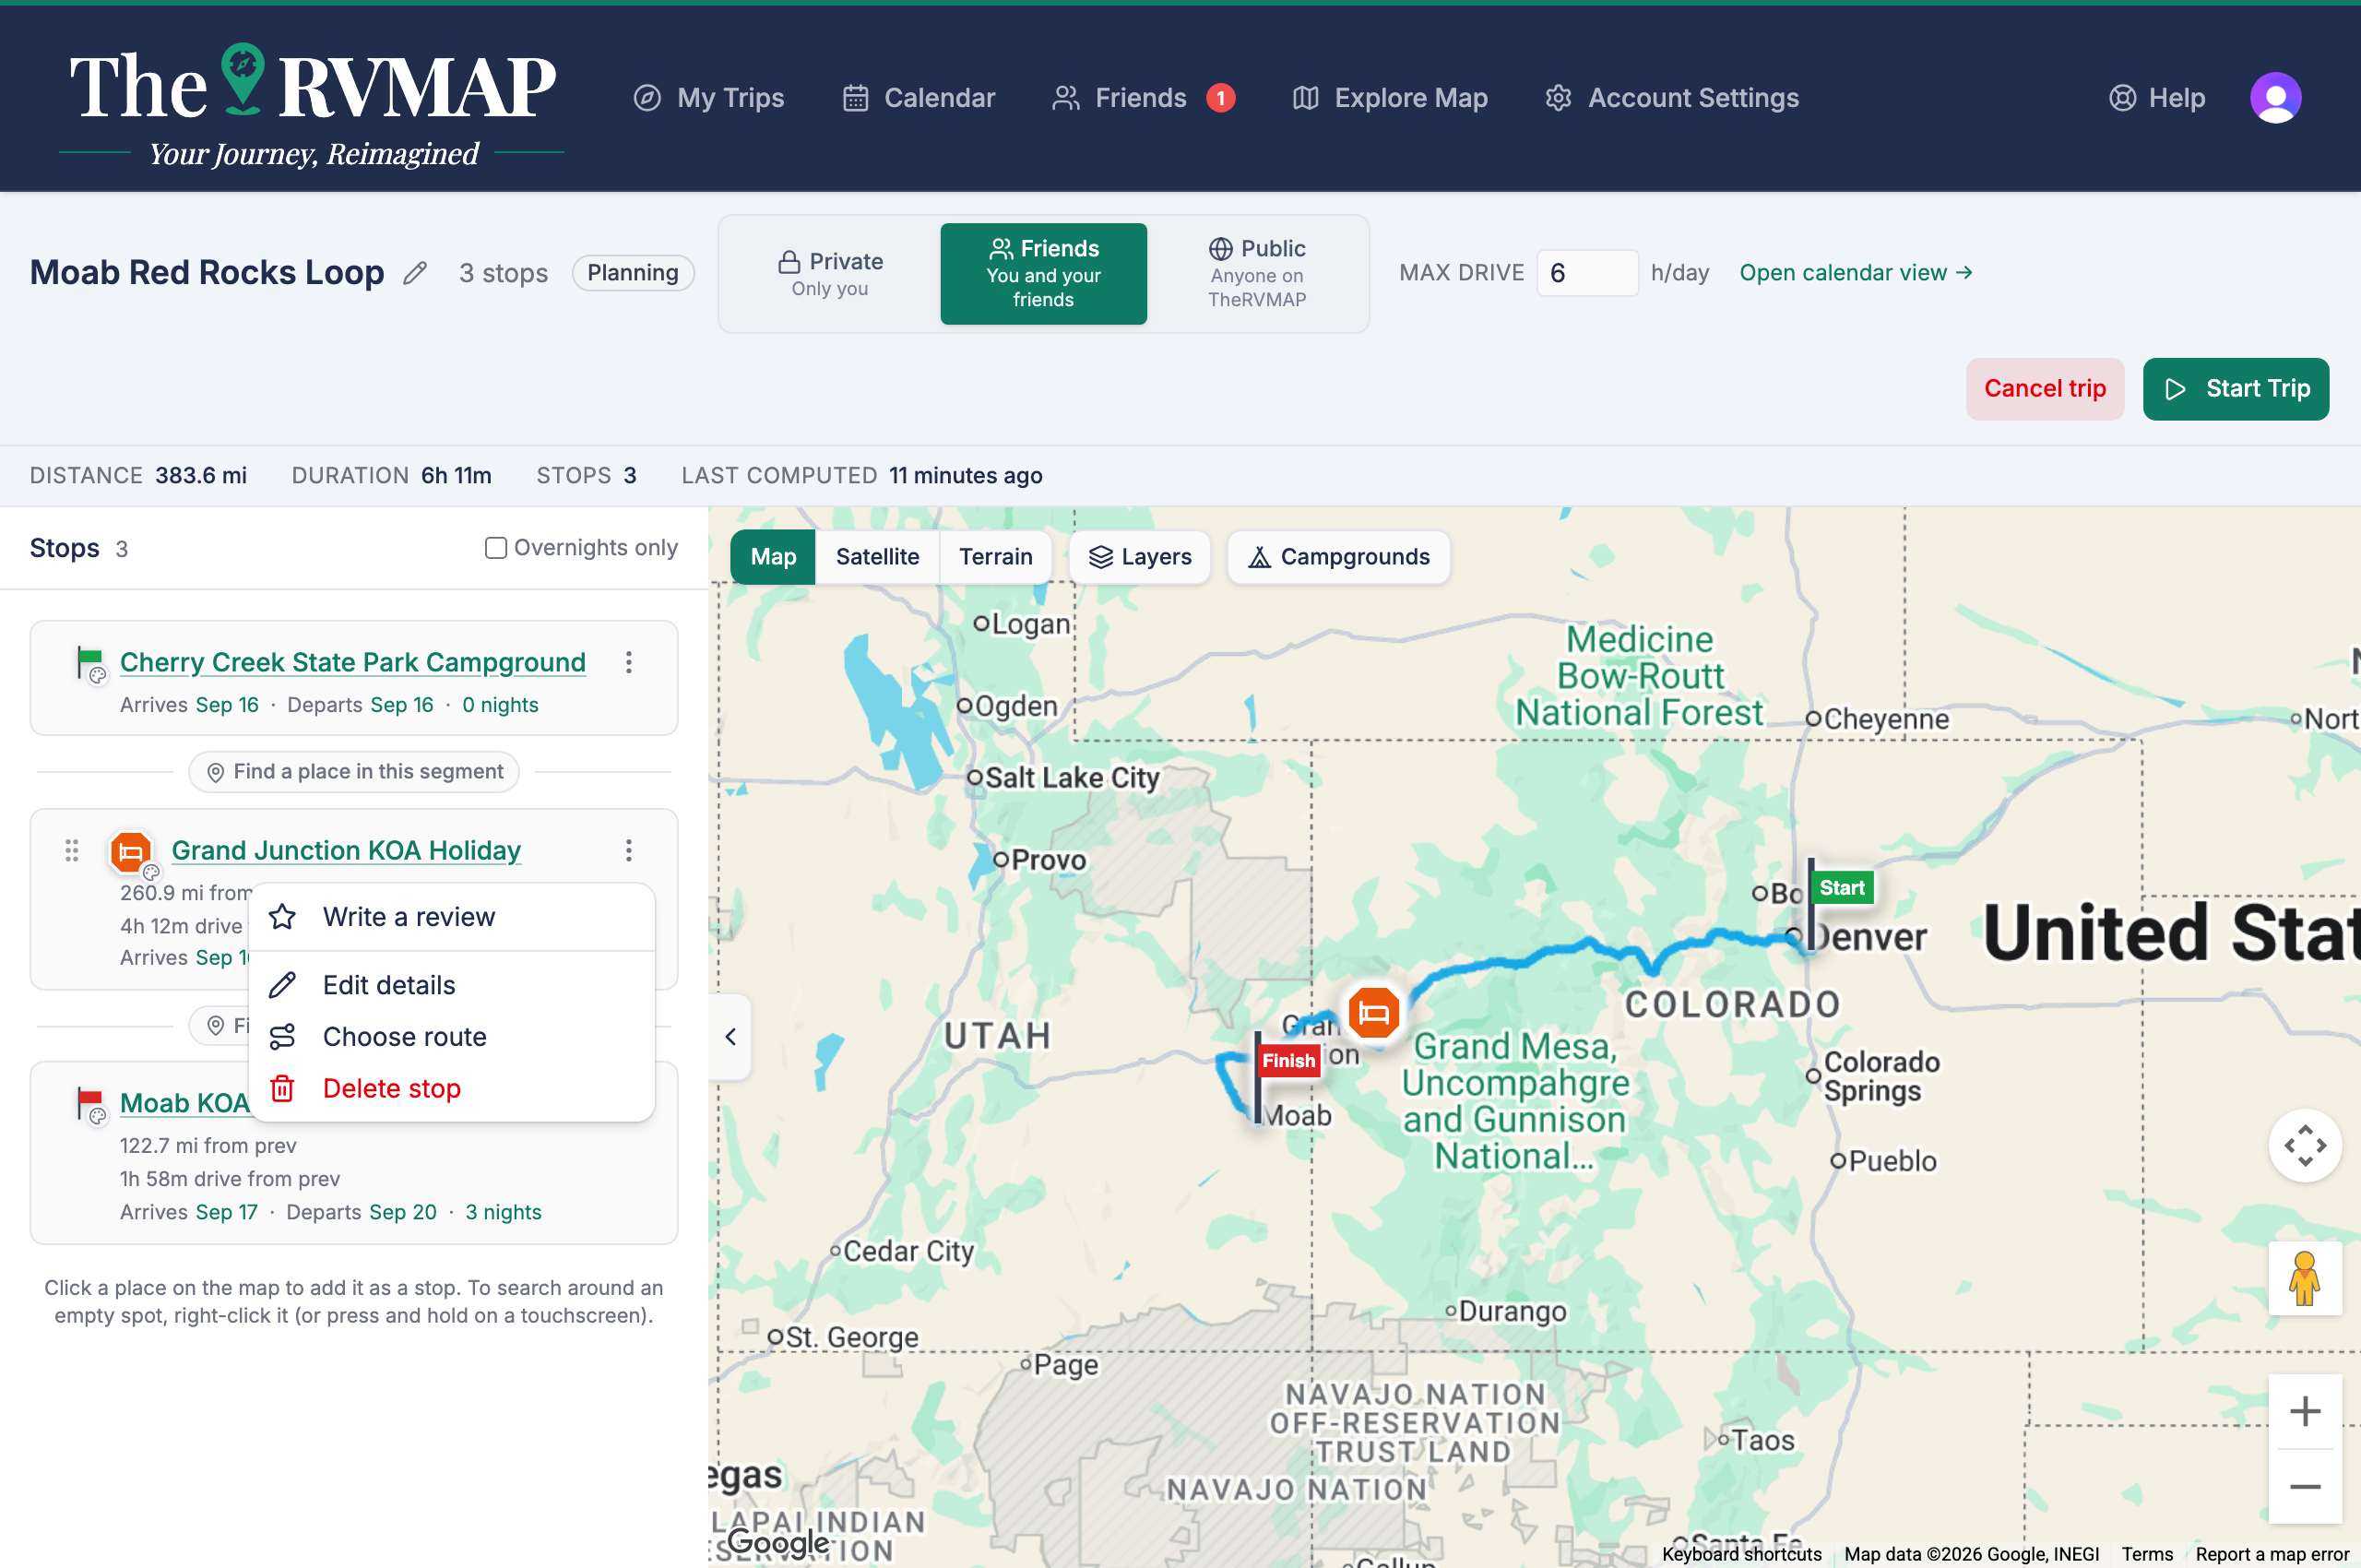The height and width of the screenshot is (1568, 2361).
Task: Set trip visibility to Friends
Action: pyautogui.click(x=1043, y=274)
